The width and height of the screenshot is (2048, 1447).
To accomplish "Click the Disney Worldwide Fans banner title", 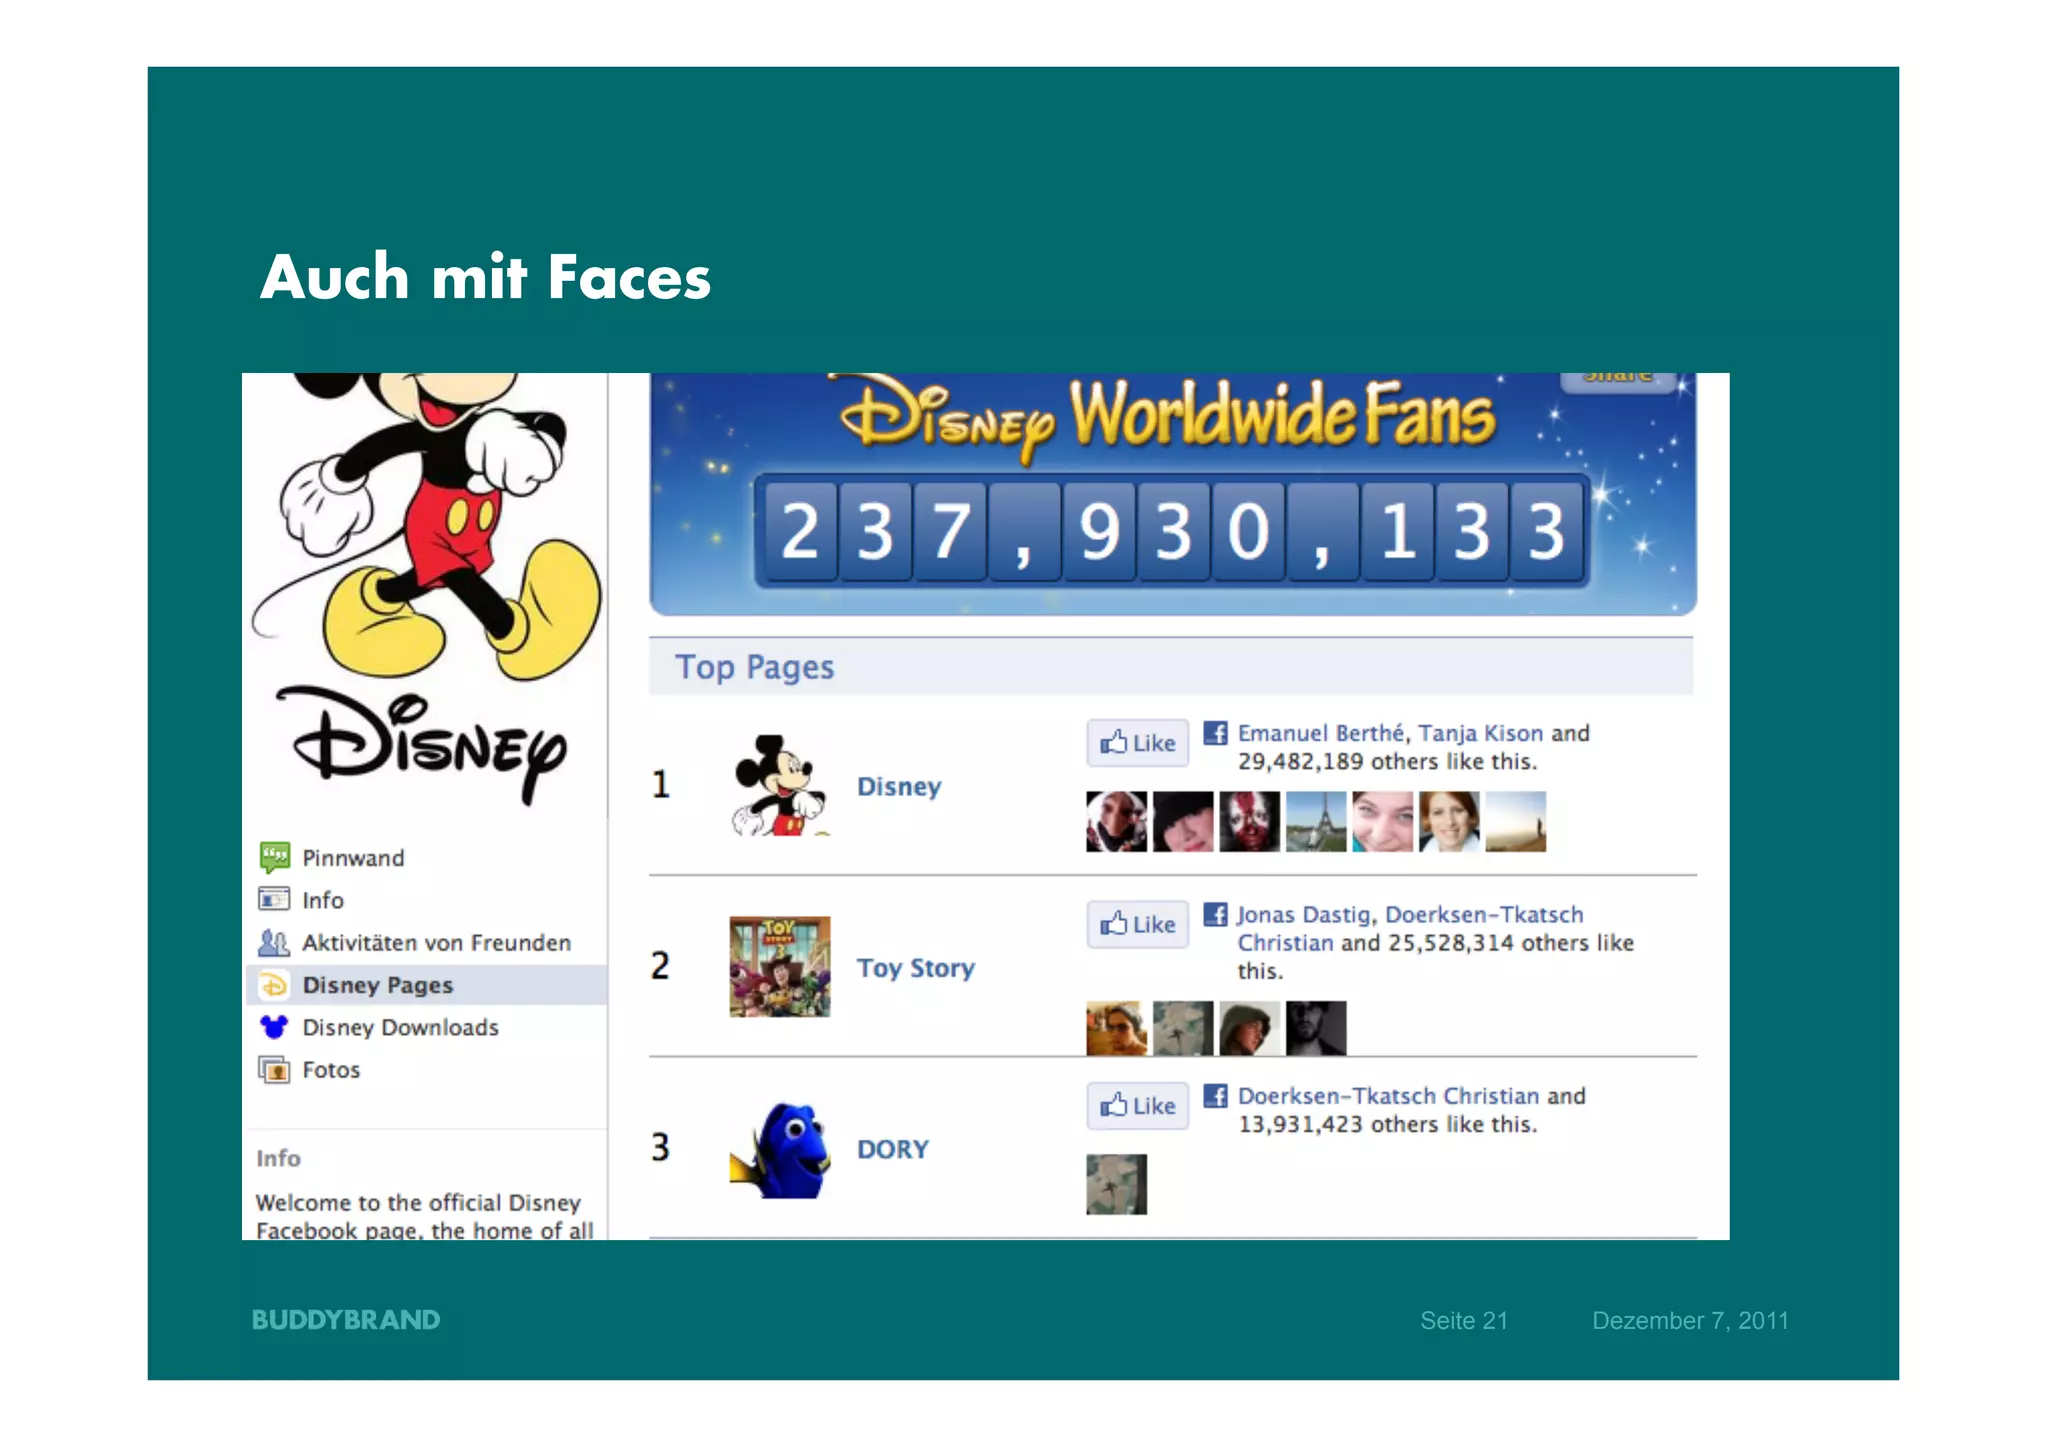I will tap(1168, 417).
